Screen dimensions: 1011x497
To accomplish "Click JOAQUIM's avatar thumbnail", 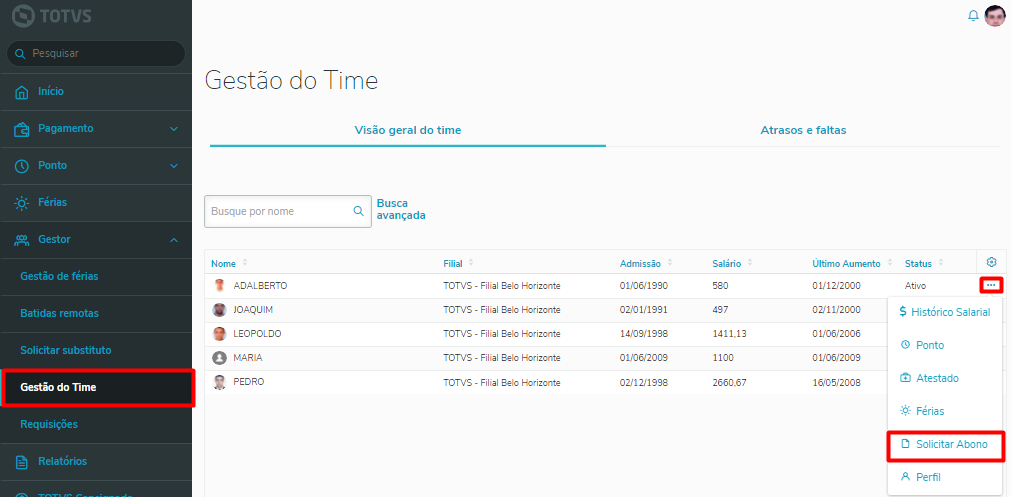I will (x=220, y=310).
